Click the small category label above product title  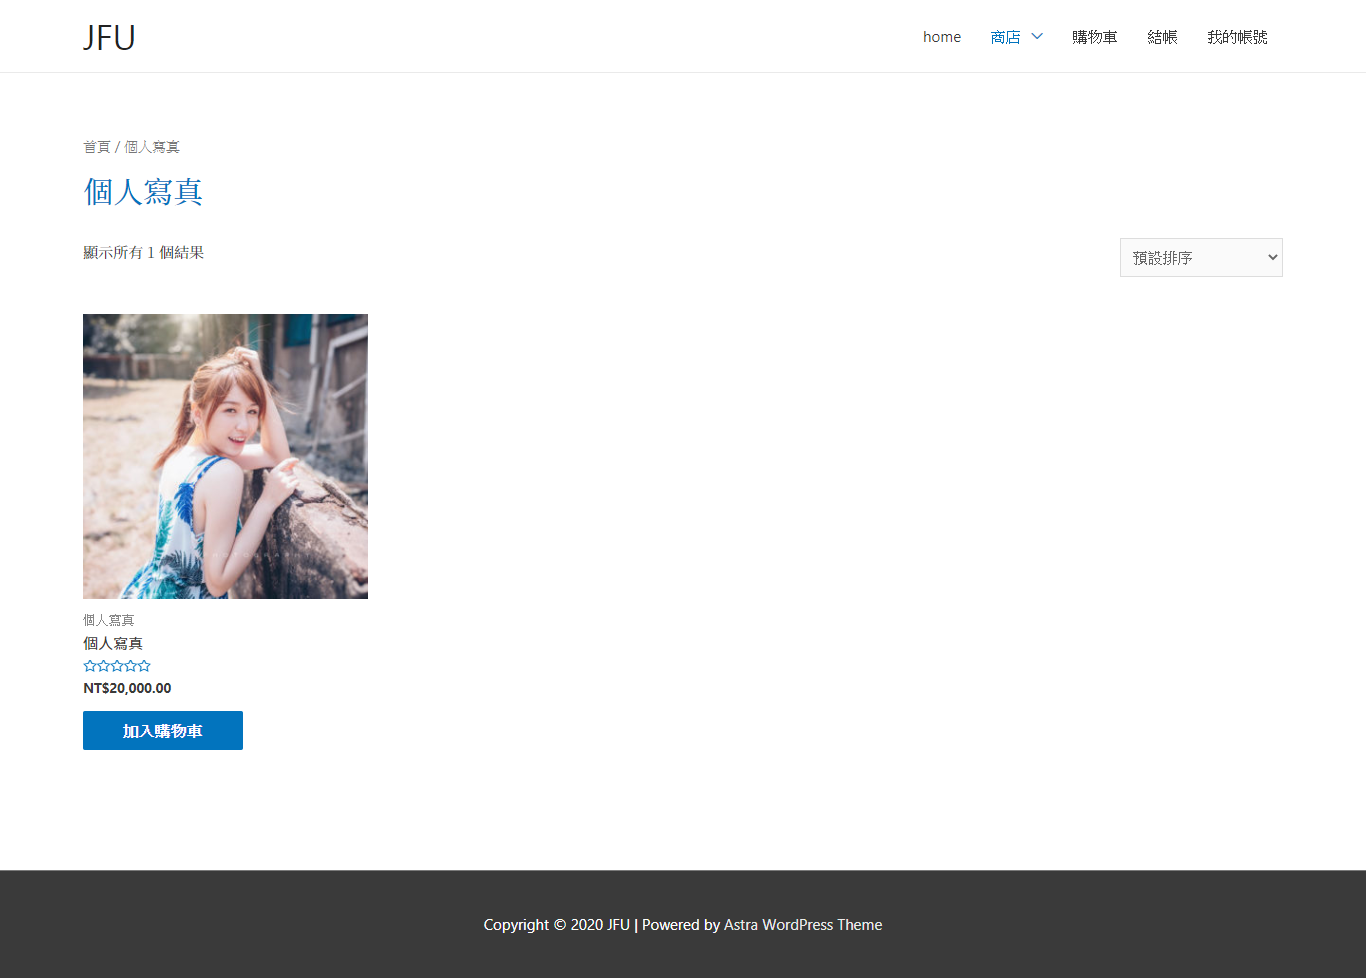108,620
